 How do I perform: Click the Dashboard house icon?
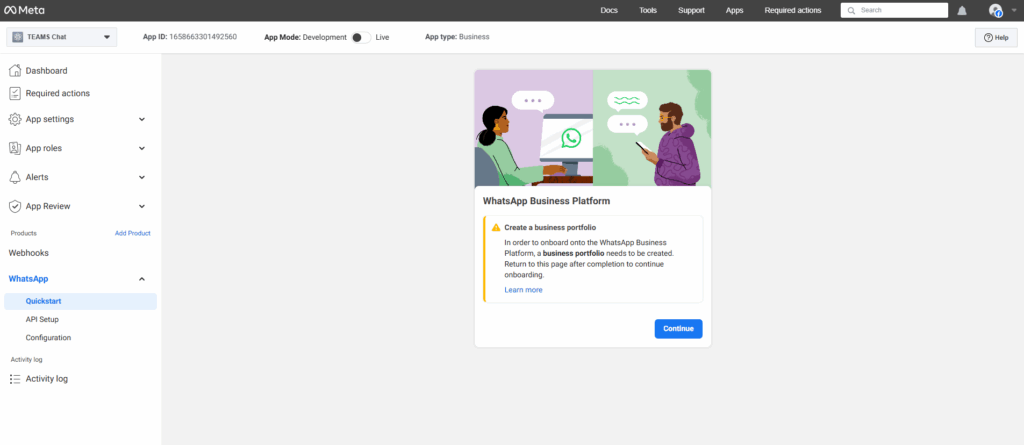[x=14, y=71]
